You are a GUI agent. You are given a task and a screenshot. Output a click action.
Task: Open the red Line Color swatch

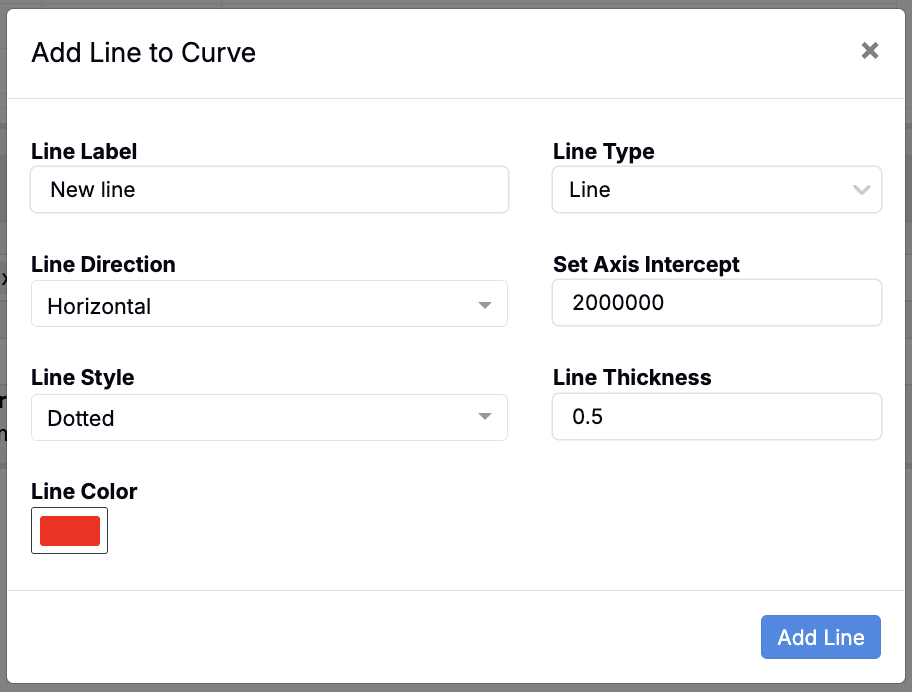click(x=70, y=531)
